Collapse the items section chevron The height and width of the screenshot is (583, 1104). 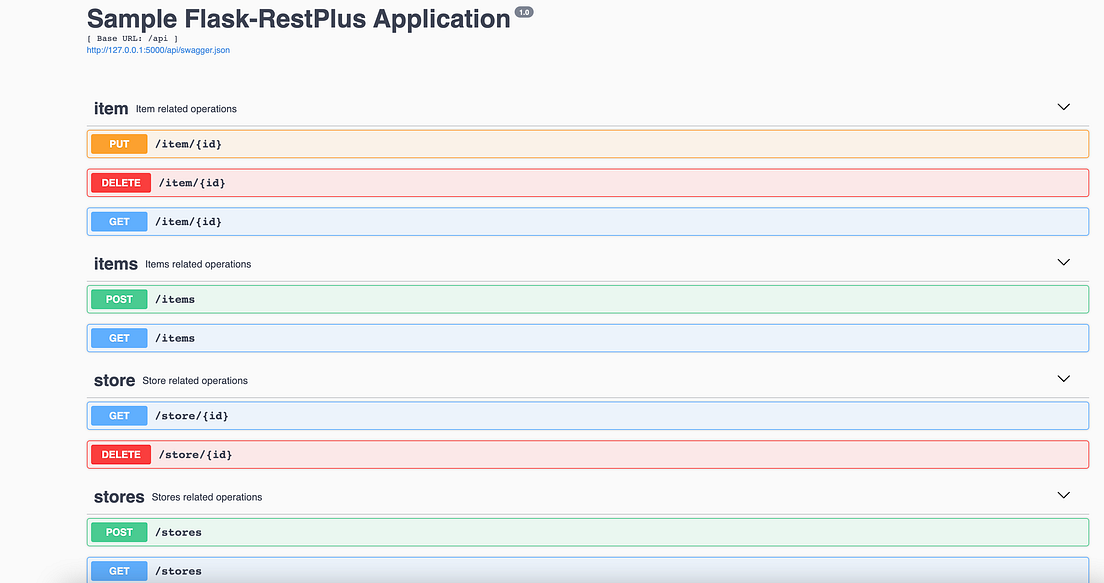(x=1063, y=262)
